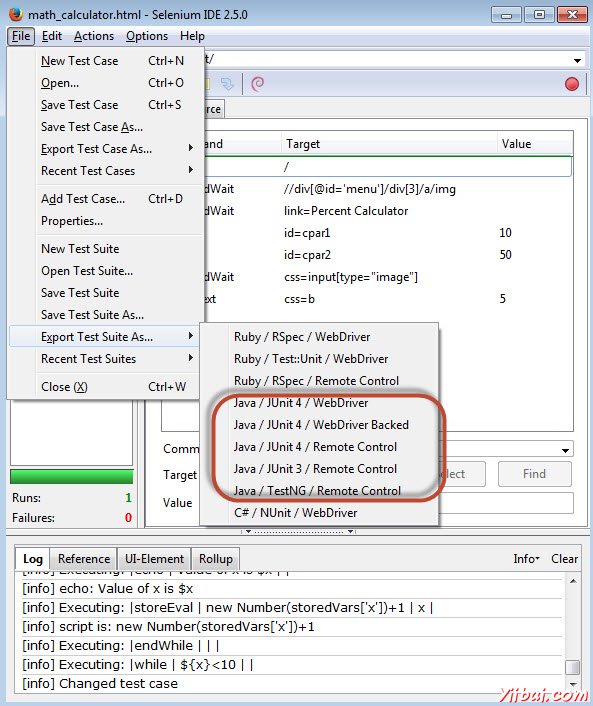Minimize the Selenium IDE window
Image resolution: width=593 pixels, height=706 pixels.
pyautogui.click(x=507, y=15)
